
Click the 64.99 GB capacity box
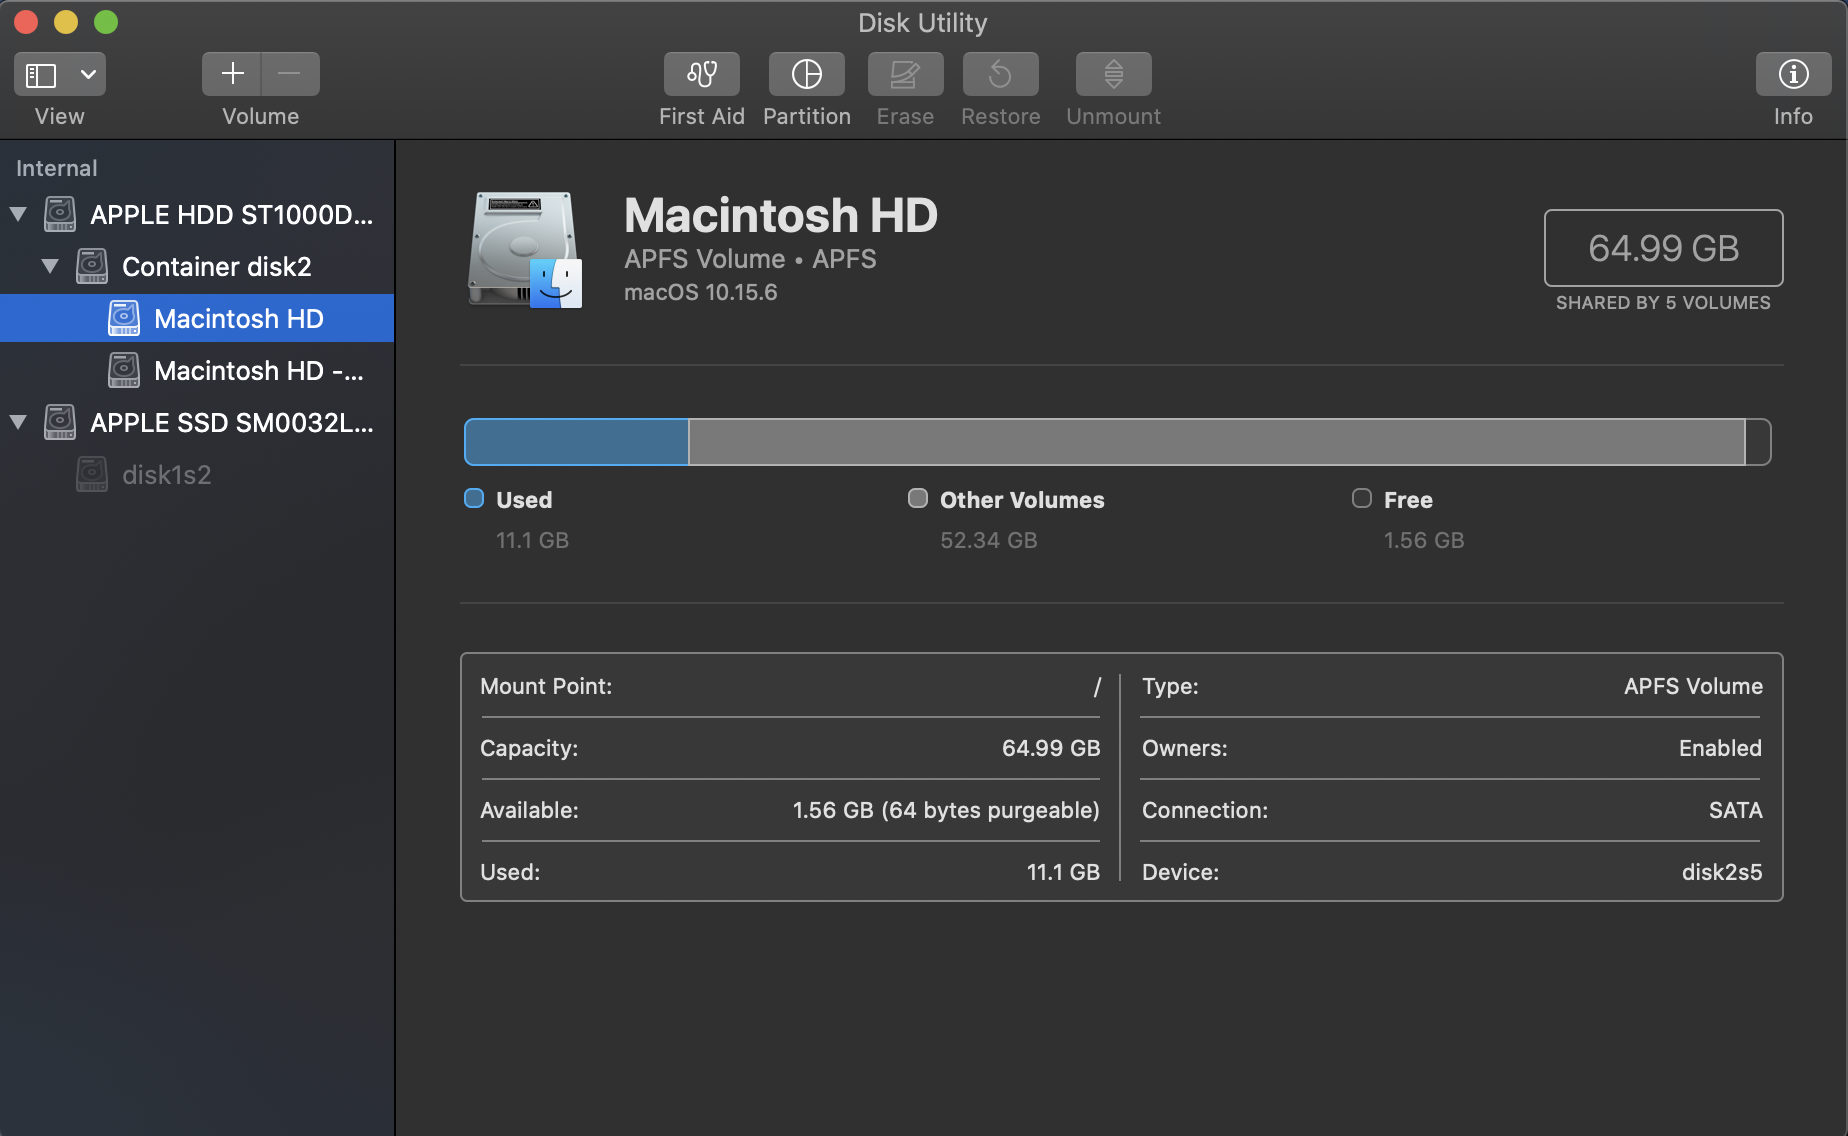[x=1663, y=248]
